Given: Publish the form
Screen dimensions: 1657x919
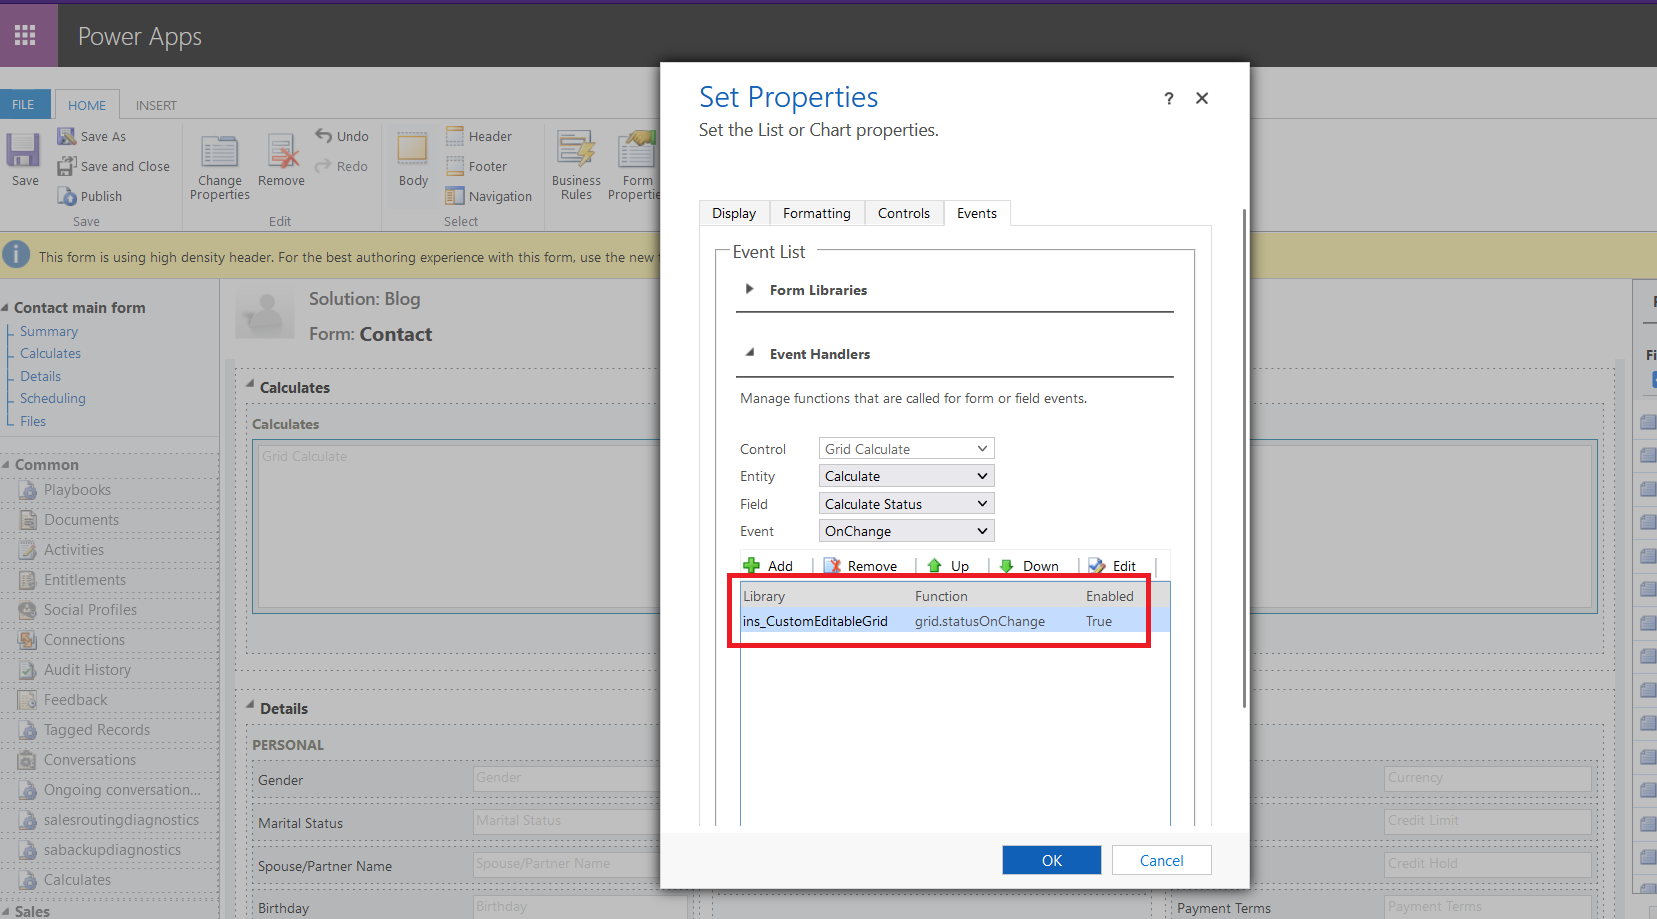Looking at the screenshot, I should coord(90,196).
